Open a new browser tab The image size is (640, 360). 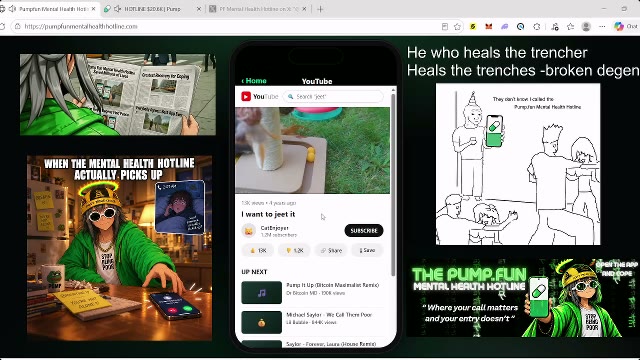coord(320,9)
